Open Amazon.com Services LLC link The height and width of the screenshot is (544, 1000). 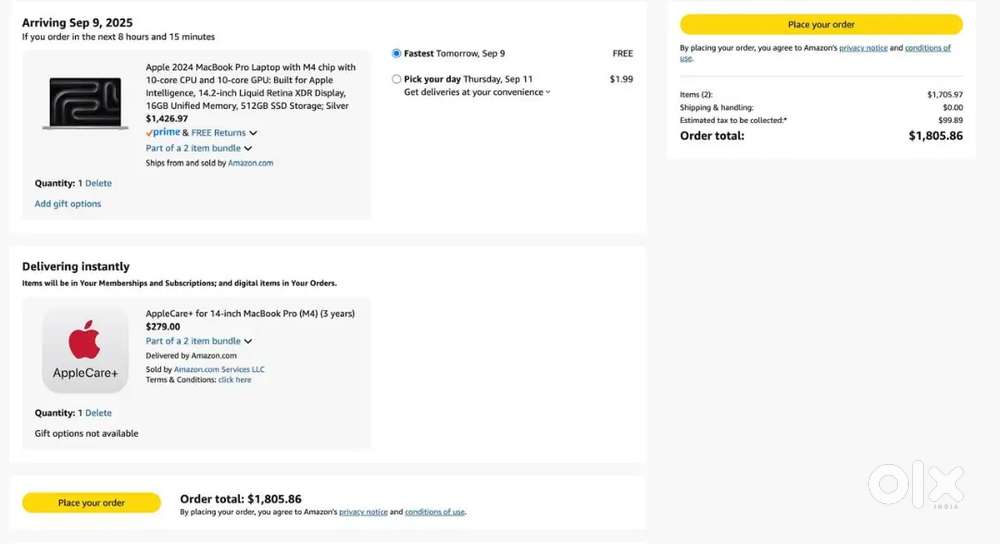coord(219,369)
